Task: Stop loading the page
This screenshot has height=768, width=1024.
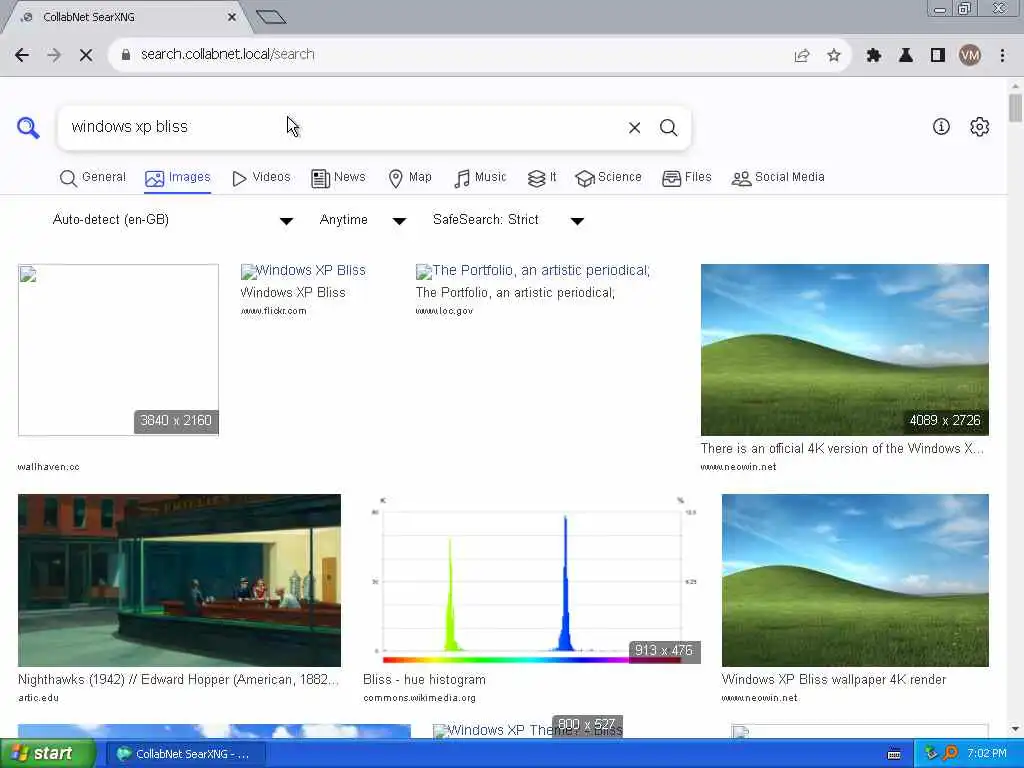Action: tap(86, 55)
